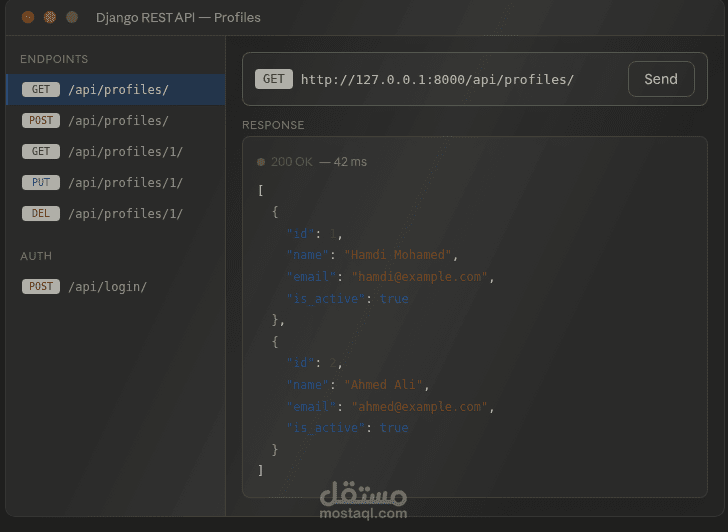Click the GET method badge in URL bar
Screen dimensions: 728x532
click(273, 79)
